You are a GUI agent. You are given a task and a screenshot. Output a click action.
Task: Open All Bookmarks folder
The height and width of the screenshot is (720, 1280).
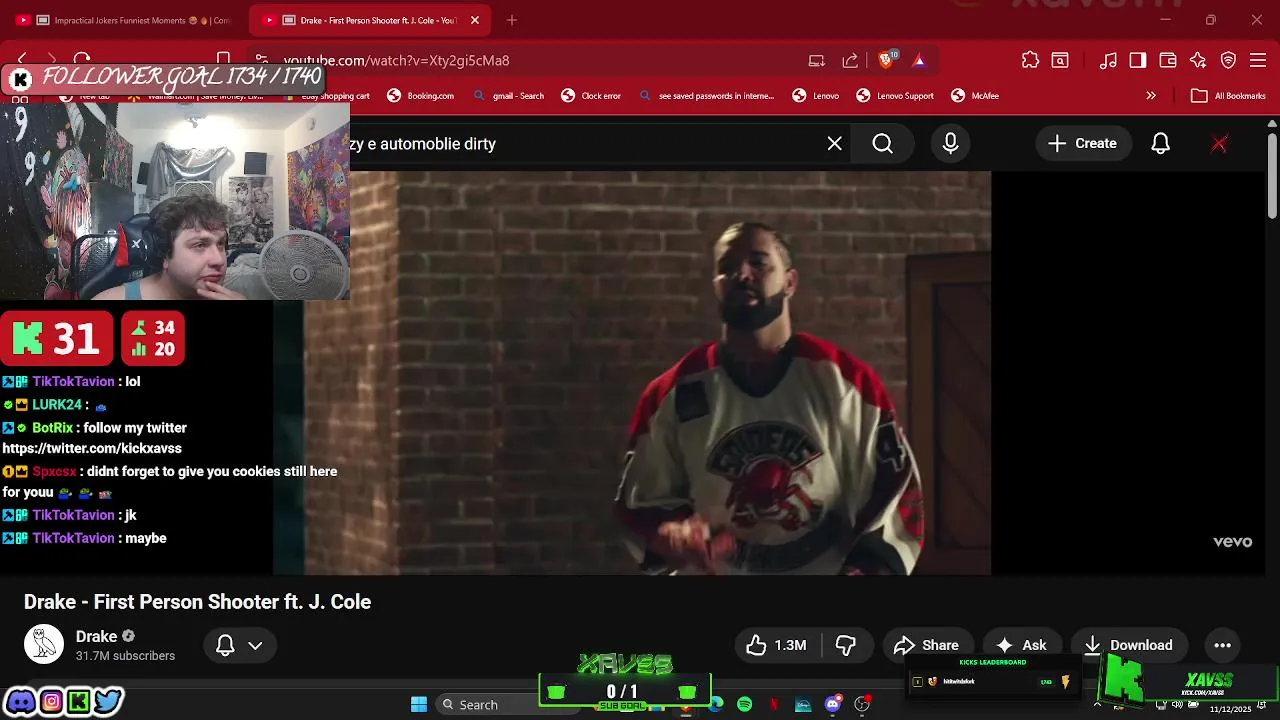(1229, 96)
